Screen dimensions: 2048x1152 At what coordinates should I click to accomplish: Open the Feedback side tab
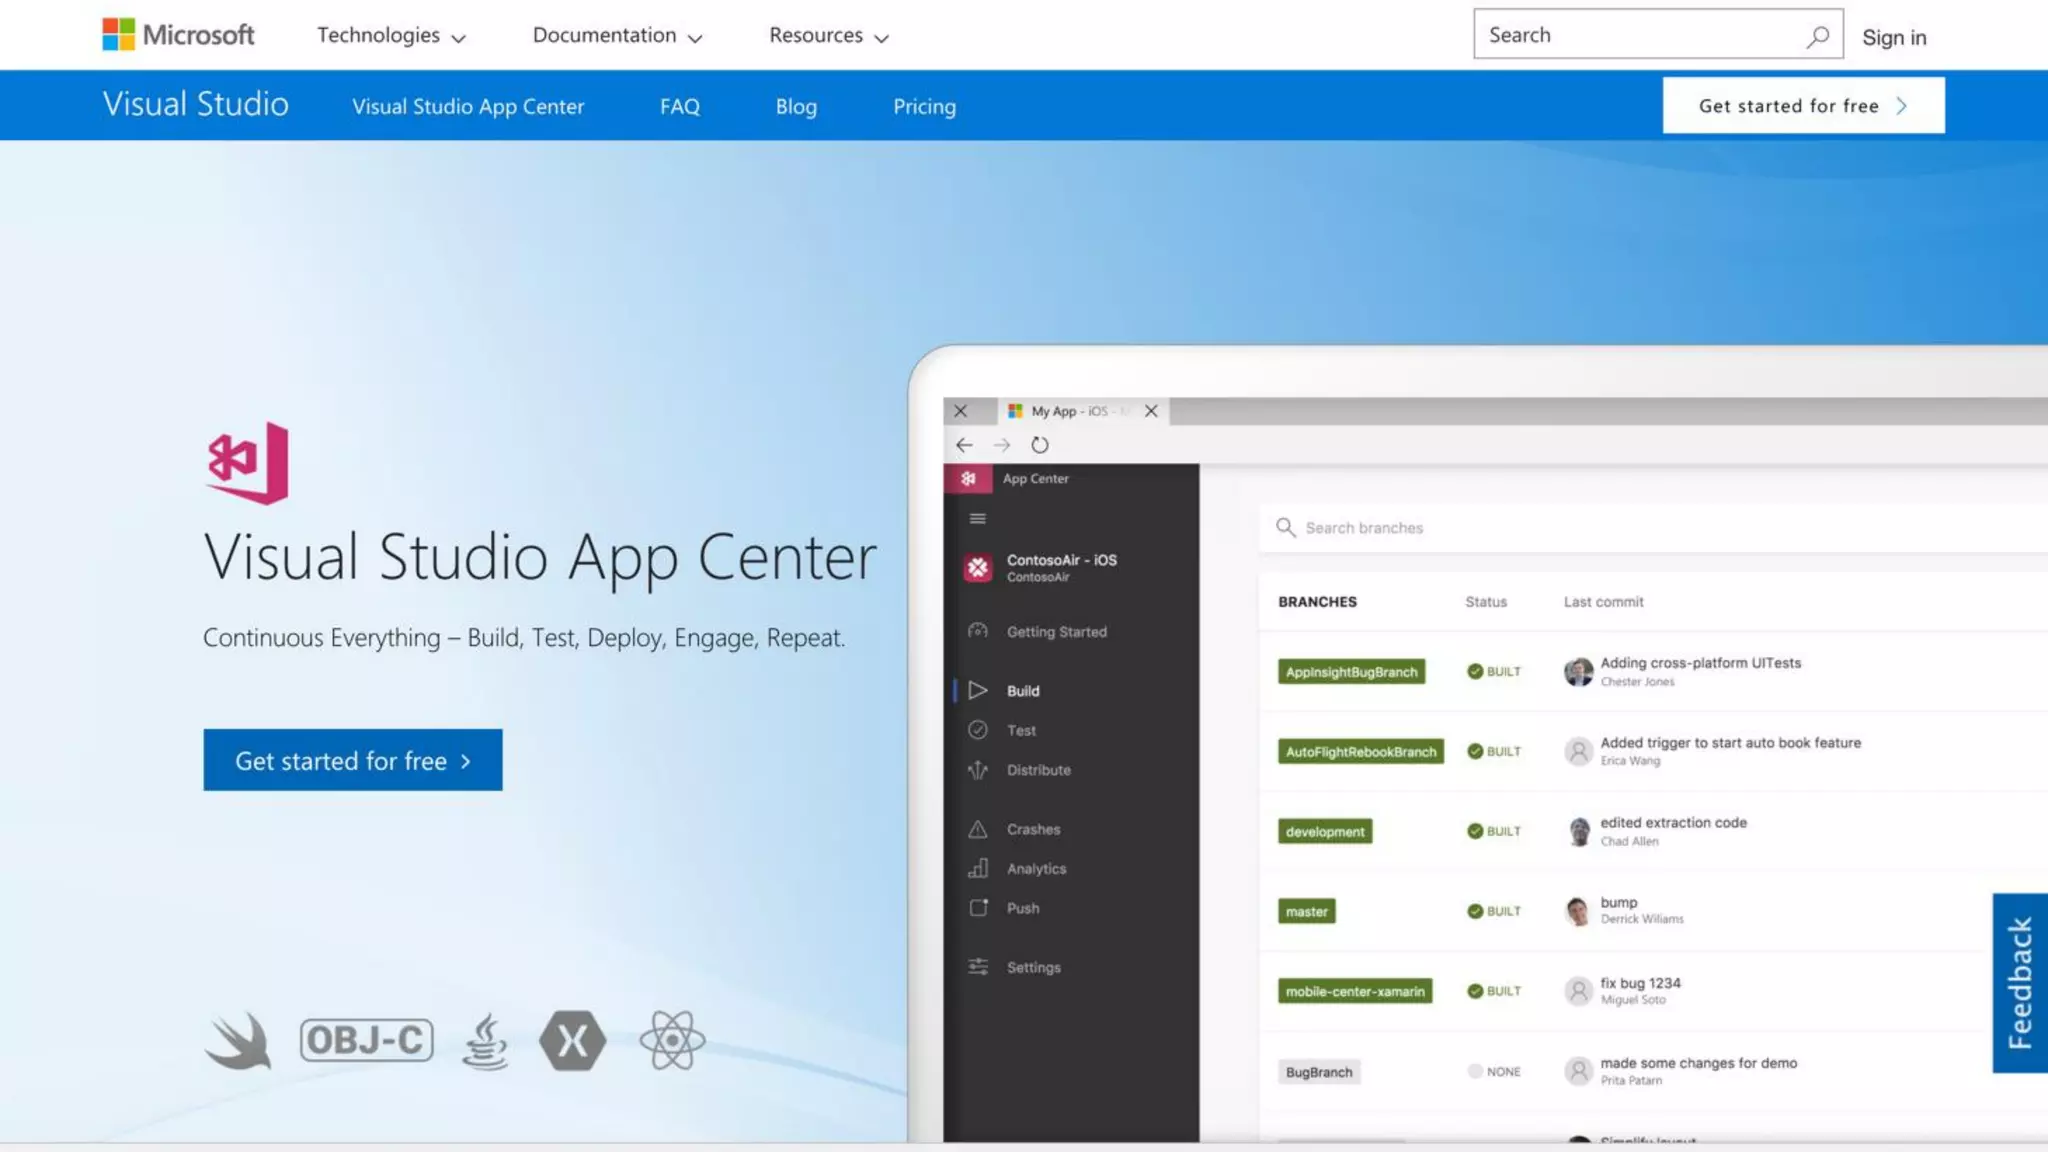(x=2020, y=982)
